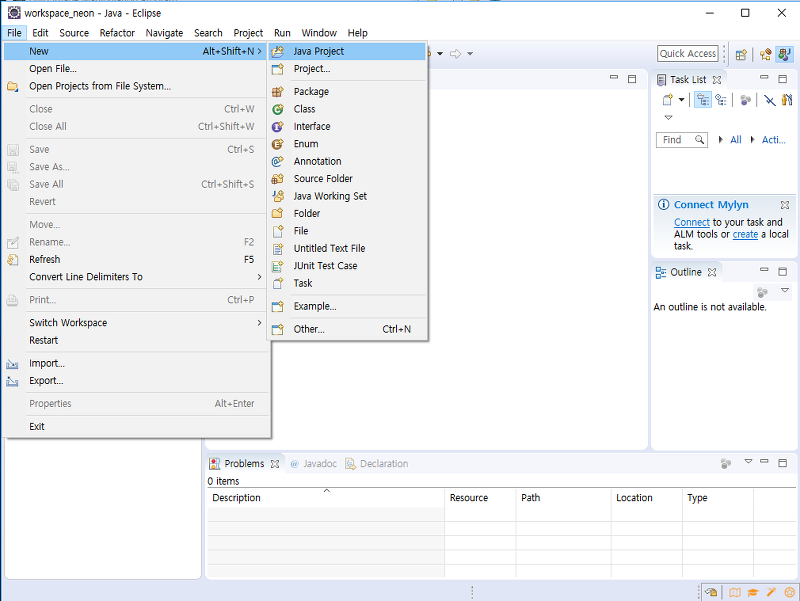Click the Quick Access search box

tap(687, 54)
